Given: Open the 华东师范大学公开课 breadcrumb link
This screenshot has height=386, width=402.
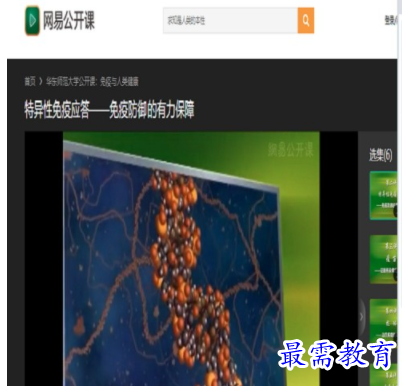Looking at the screenshot, I should pos(92,81).
